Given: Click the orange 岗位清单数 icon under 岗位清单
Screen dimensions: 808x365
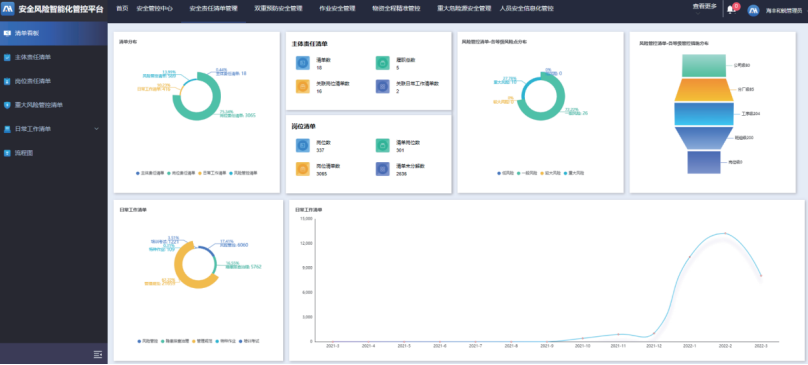Looking at the screenshot, I should (302, 169).
